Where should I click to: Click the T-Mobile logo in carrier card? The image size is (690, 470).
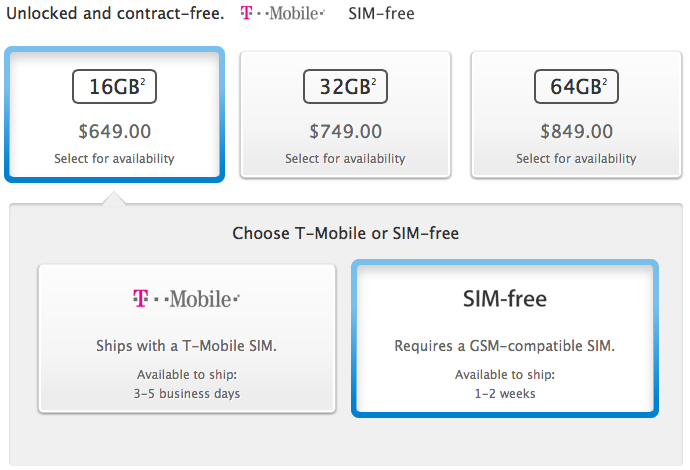pos(187,298)
